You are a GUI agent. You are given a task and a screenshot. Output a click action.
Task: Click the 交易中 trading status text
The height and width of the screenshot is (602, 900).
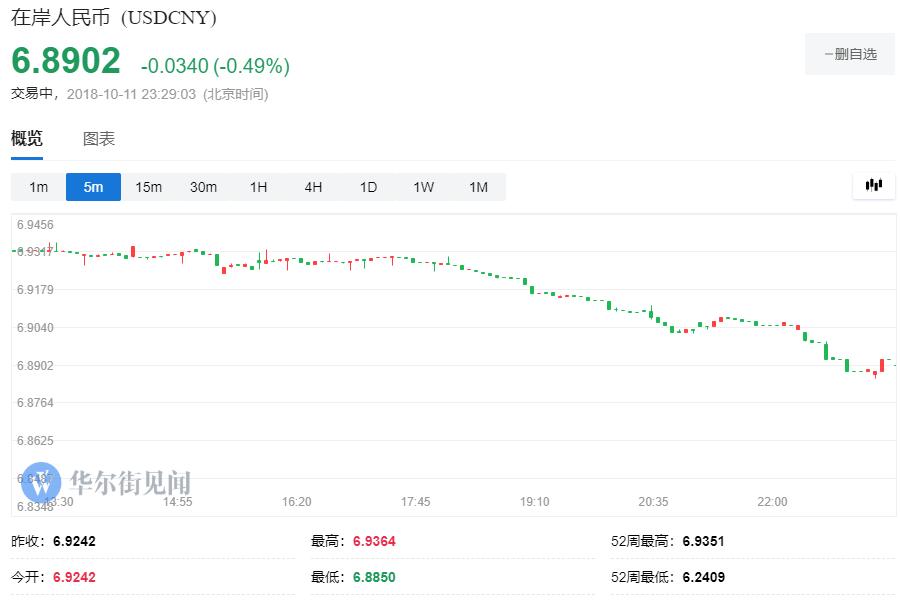pyautogui.click(x=32, y=94)
